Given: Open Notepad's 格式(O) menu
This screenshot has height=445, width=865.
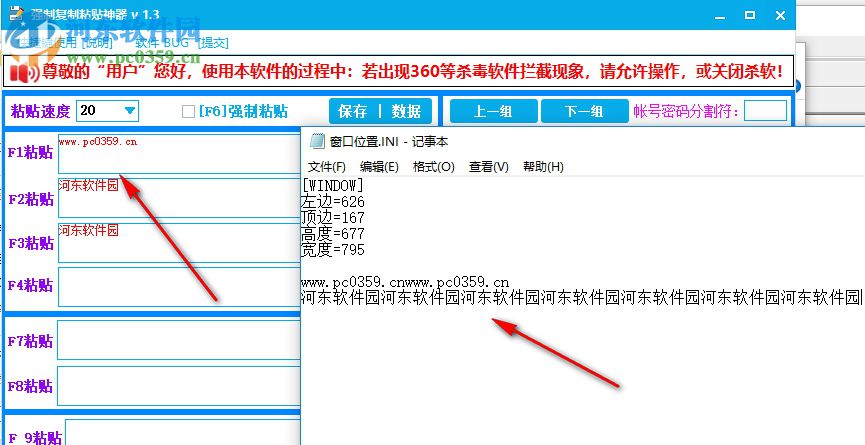Looking at the screenshot, I should pos(434,167).
